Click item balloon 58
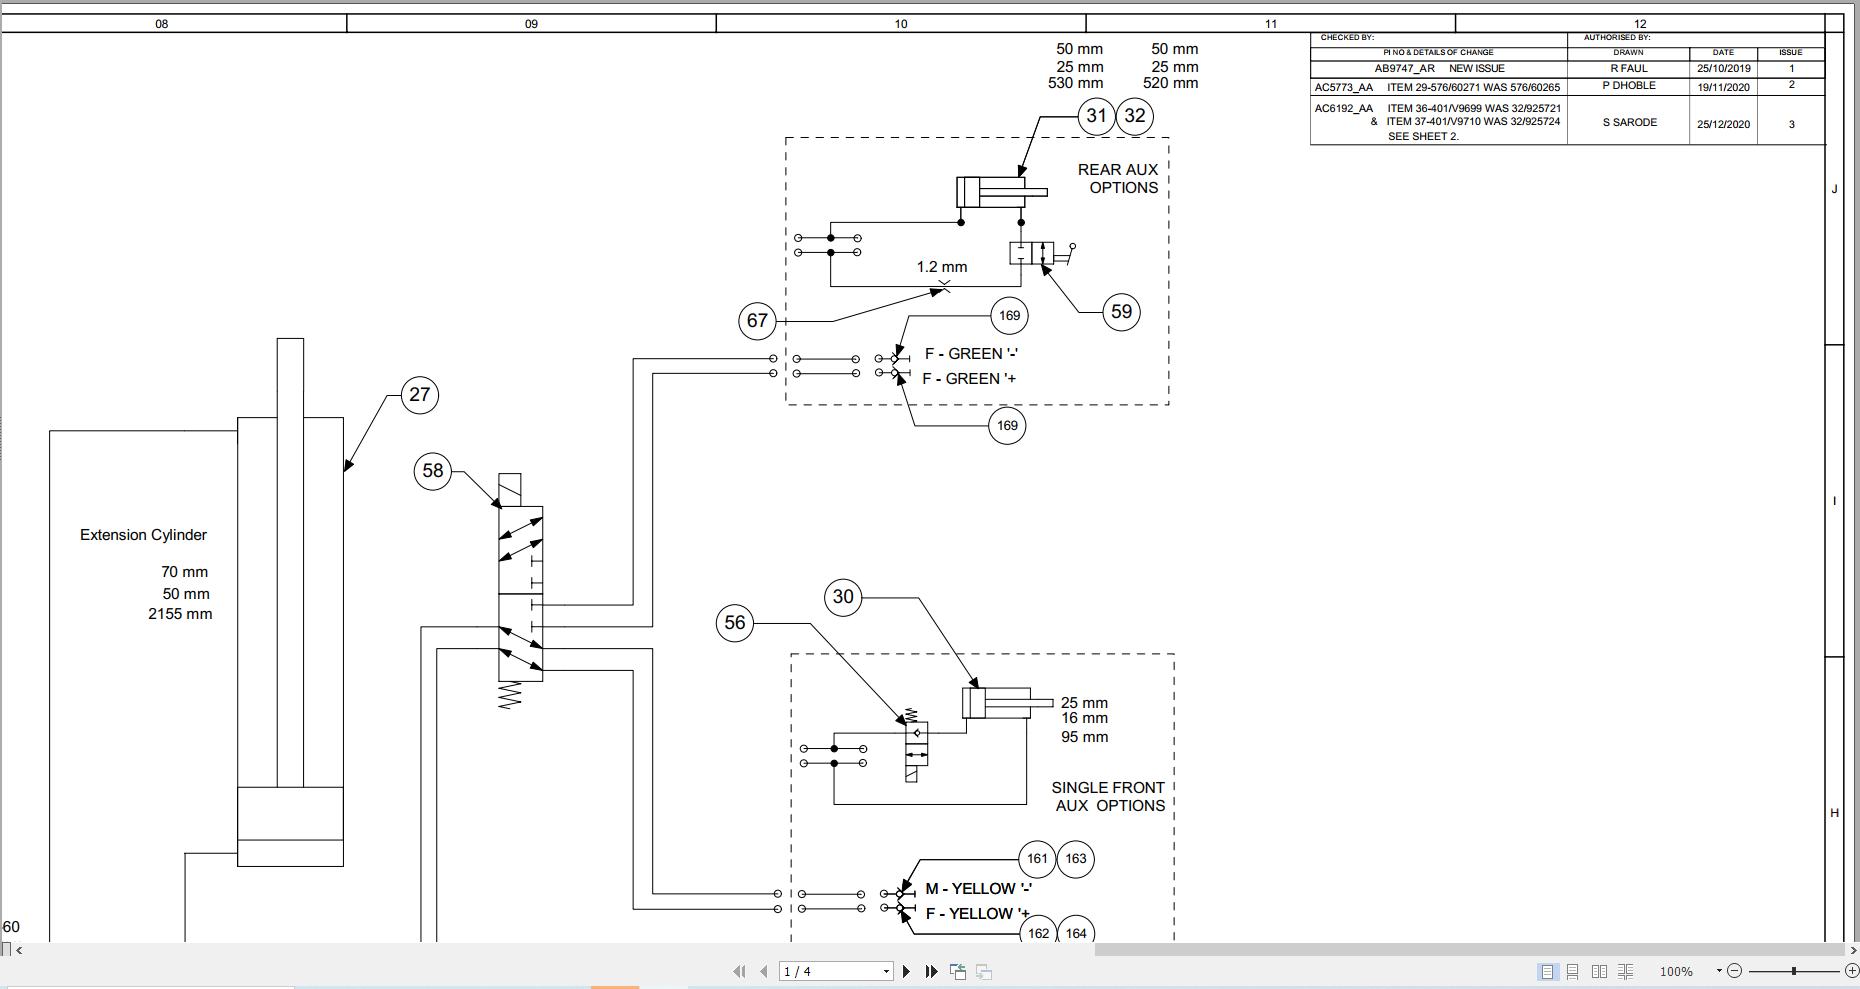 coord(433,471)
